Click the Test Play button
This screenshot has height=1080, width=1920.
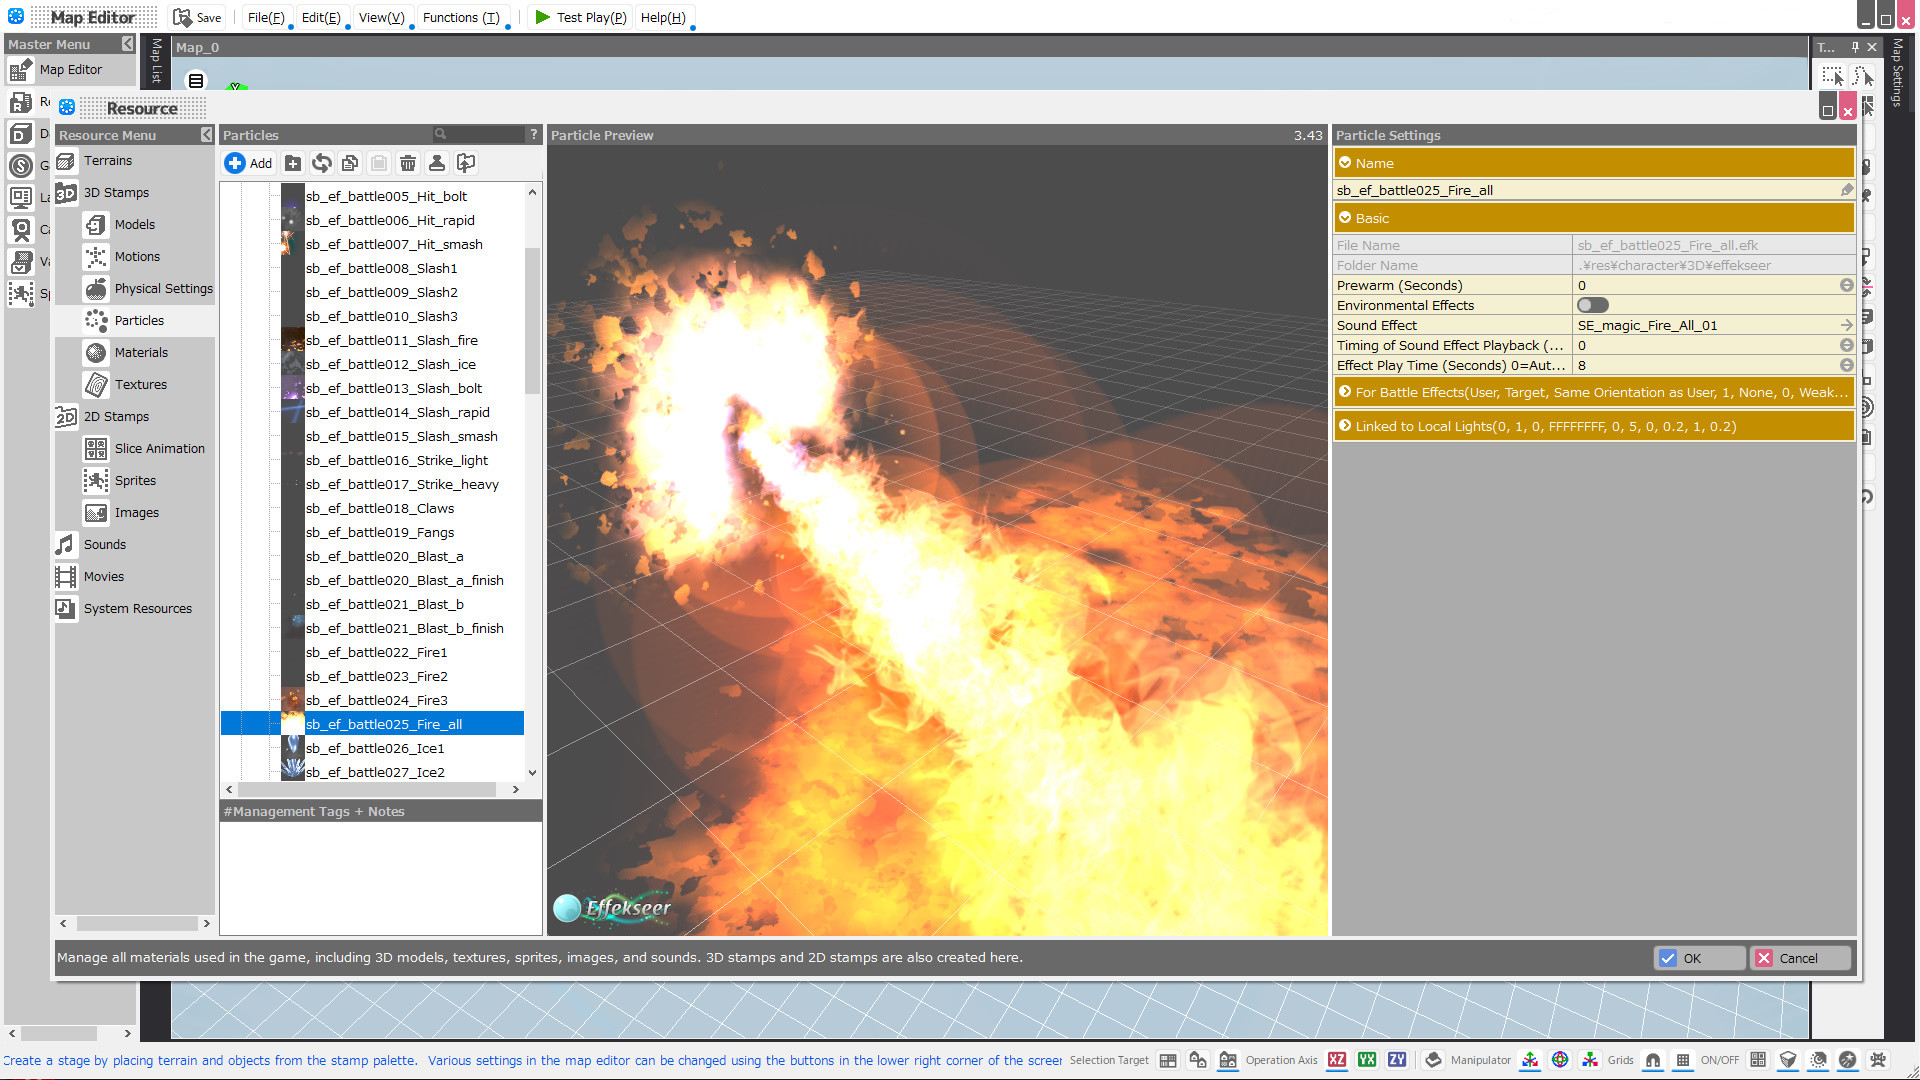pos(580,17)
